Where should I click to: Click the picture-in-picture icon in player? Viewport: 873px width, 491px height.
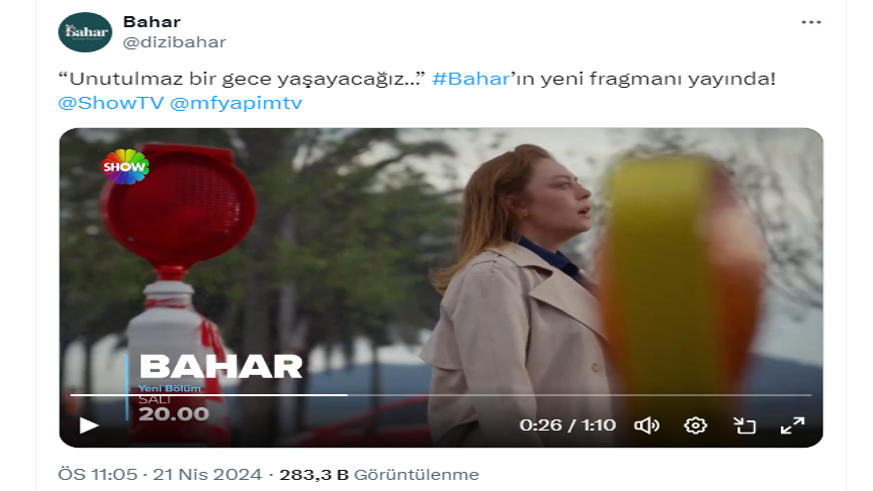(744, 426)
